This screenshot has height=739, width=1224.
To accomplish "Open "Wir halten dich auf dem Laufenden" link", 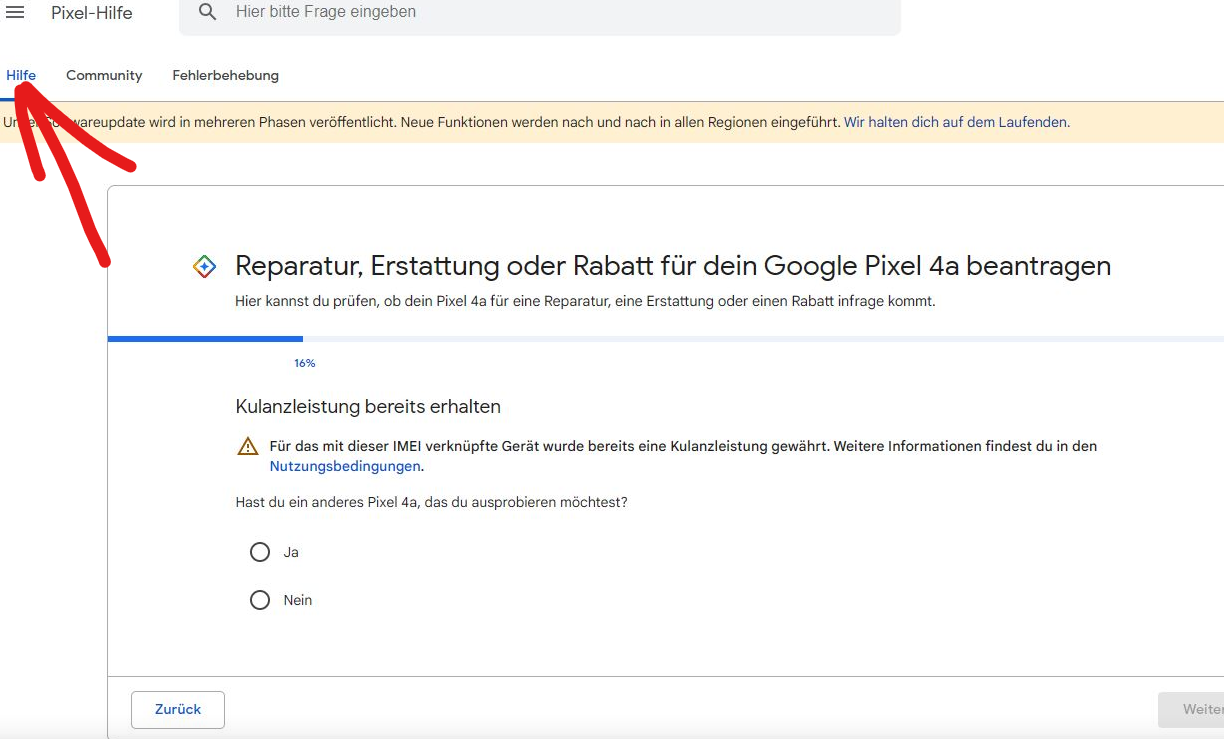I will (x=956, y=122).
